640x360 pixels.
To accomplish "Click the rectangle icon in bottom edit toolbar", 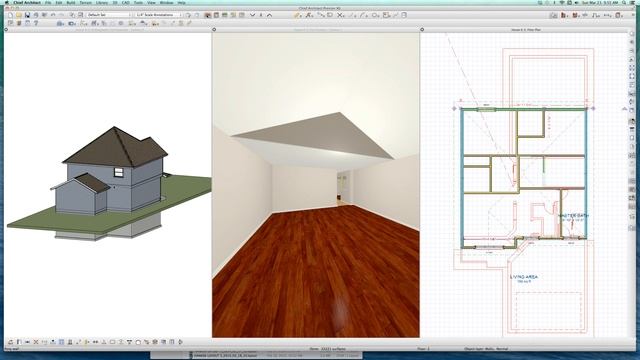I will pos(112,342).
